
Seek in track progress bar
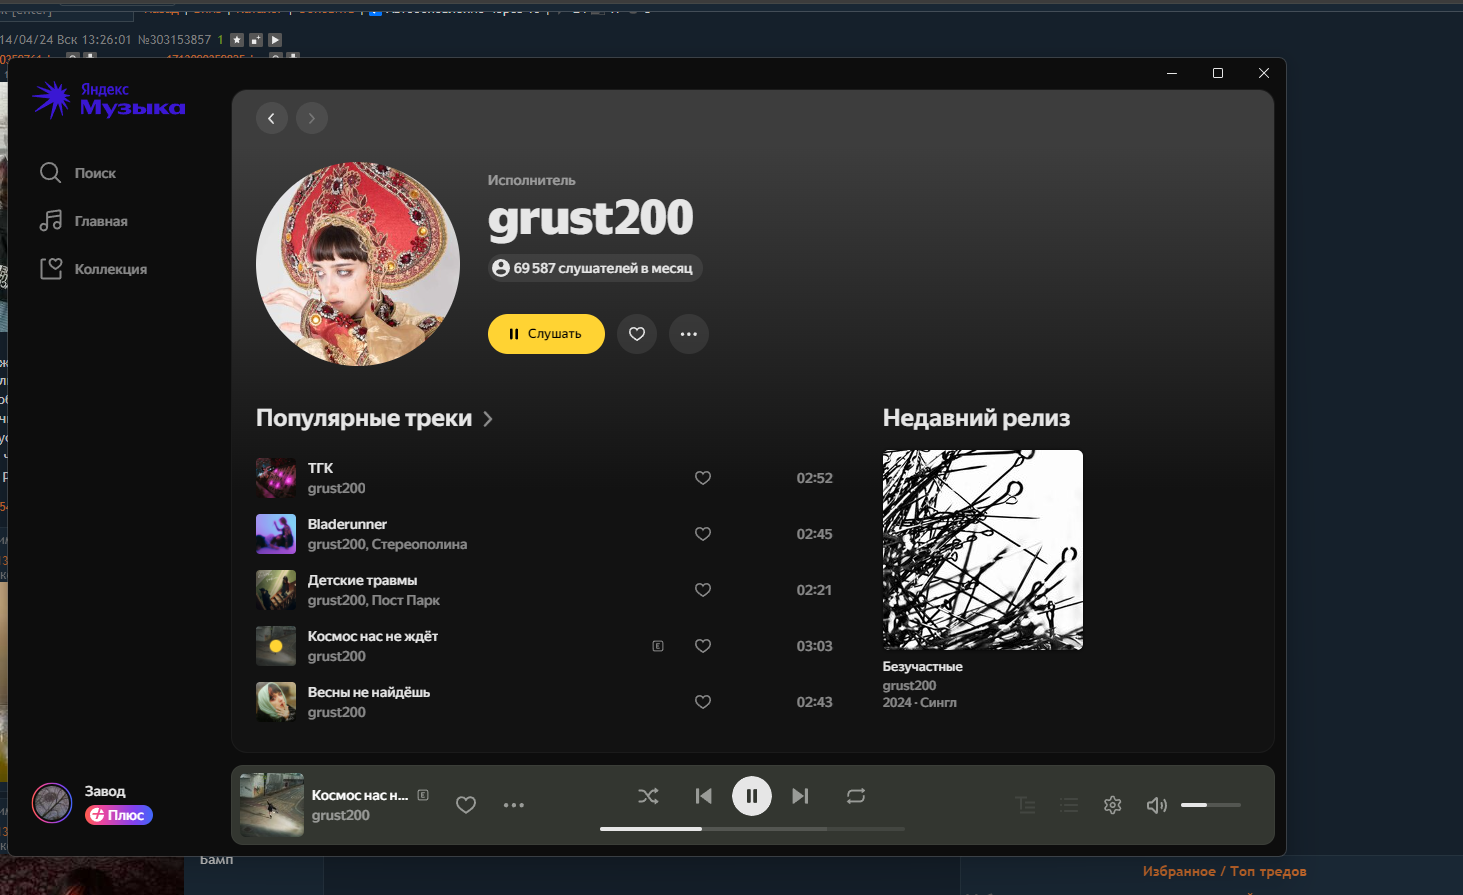coord(752,829)
